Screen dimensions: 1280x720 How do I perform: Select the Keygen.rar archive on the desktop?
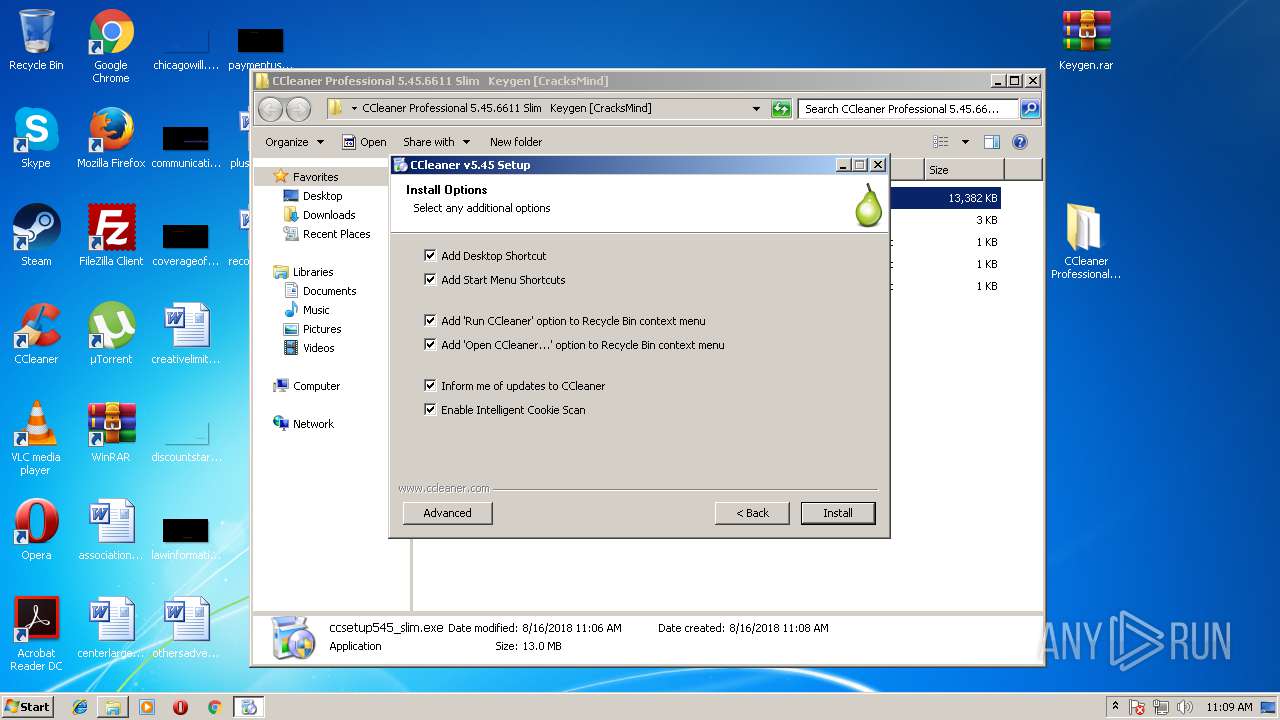pyautogui.click(x=1086, y=41)
